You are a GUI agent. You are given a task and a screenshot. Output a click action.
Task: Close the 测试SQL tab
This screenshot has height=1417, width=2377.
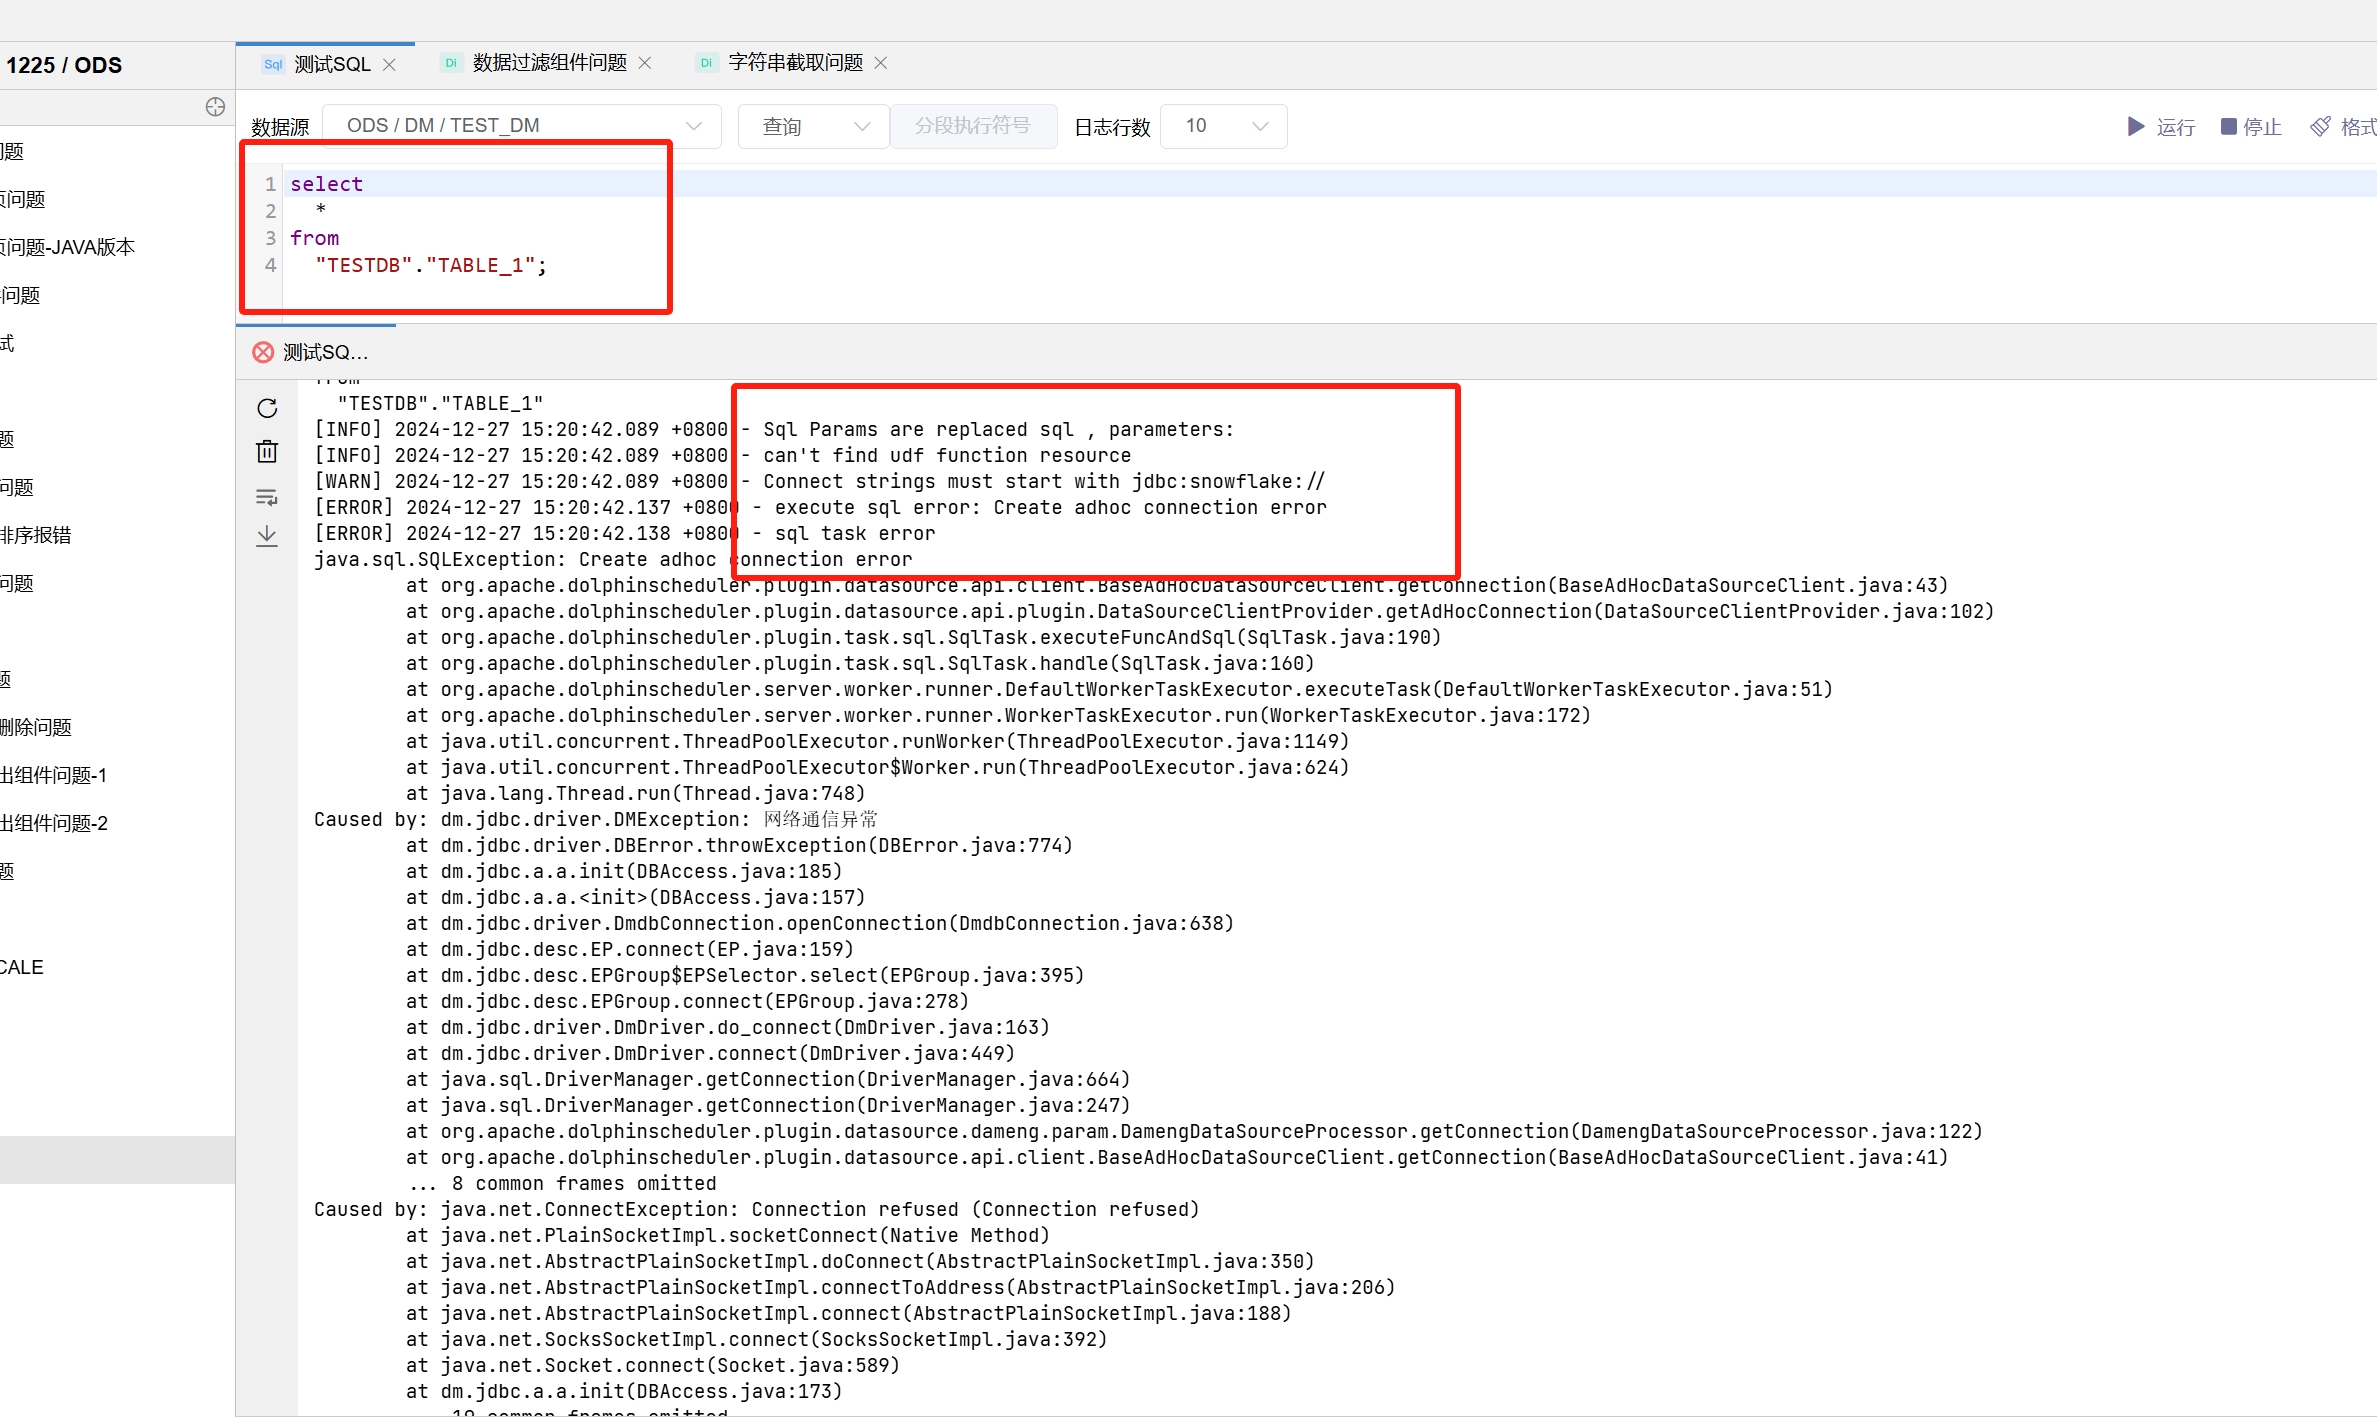click(x=390, y=64)
